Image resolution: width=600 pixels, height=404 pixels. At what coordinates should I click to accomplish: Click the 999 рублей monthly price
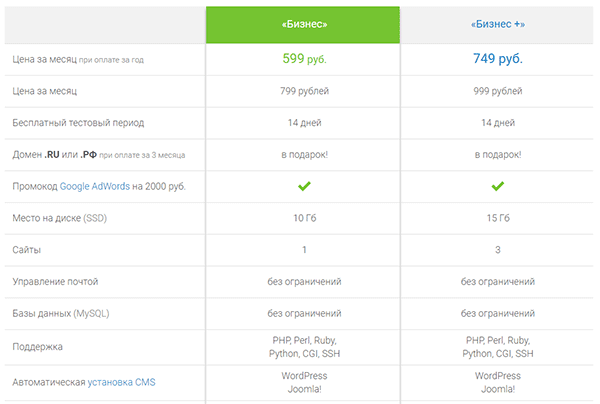(497, 91)
